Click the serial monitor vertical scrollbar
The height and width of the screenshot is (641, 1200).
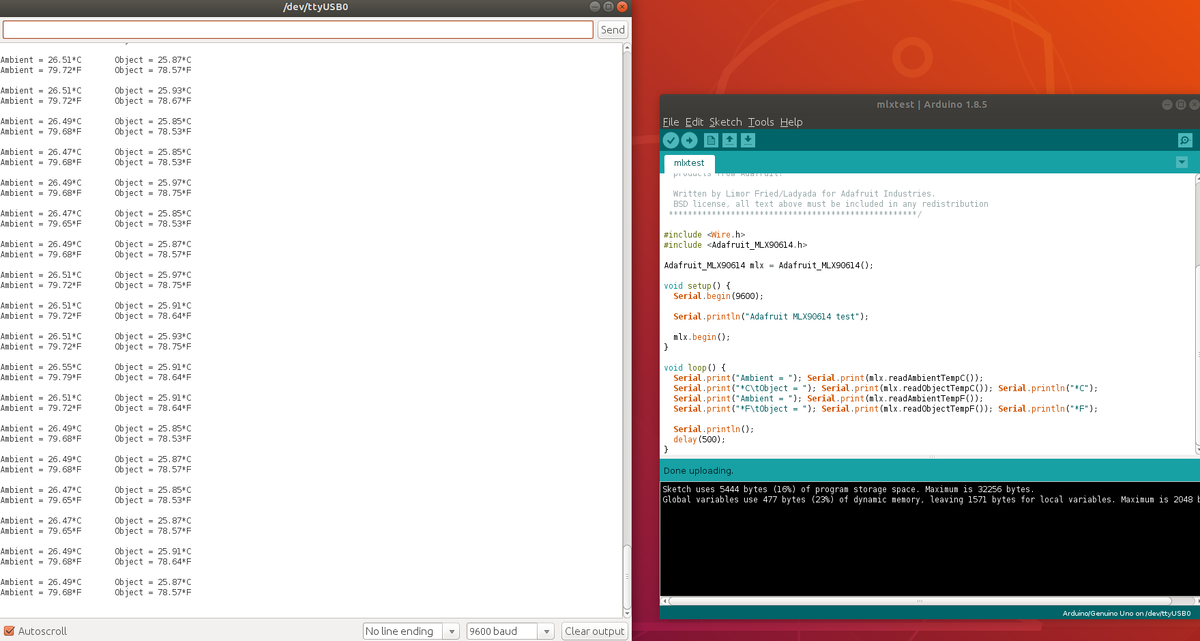[x=627, y=330]
